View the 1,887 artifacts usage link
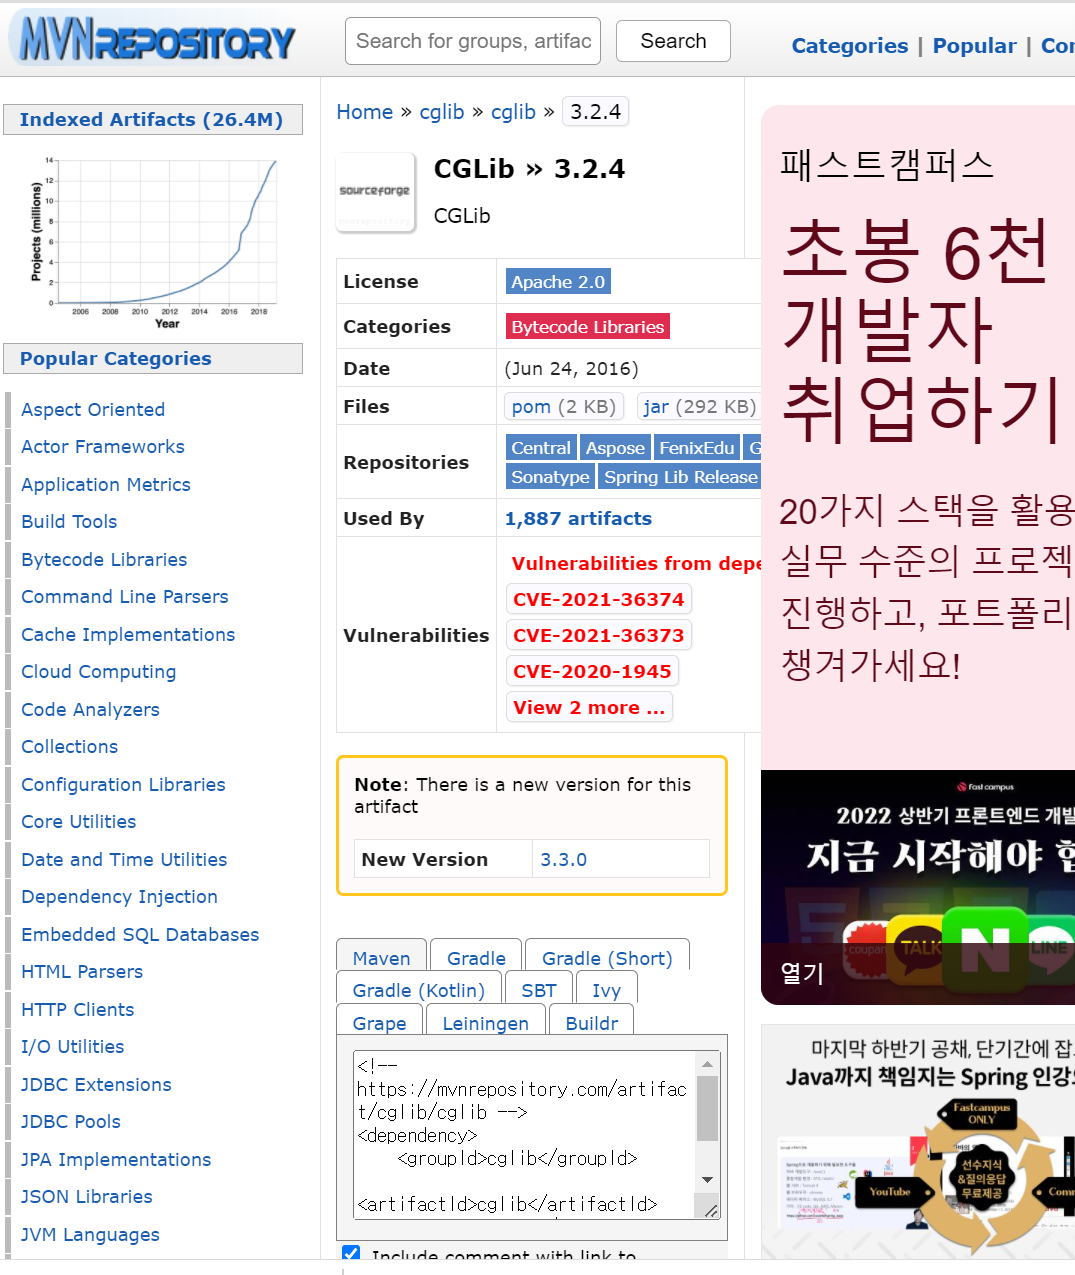 [578, 518]
